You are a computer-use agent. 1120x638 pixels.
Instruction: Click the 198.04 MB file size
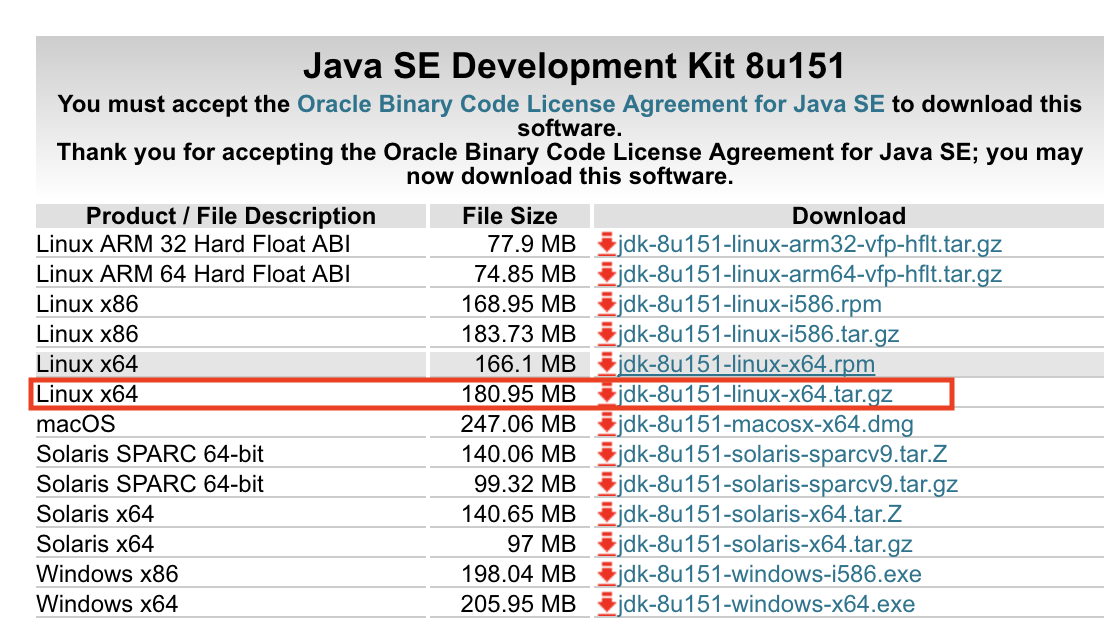tap(519, 574)
